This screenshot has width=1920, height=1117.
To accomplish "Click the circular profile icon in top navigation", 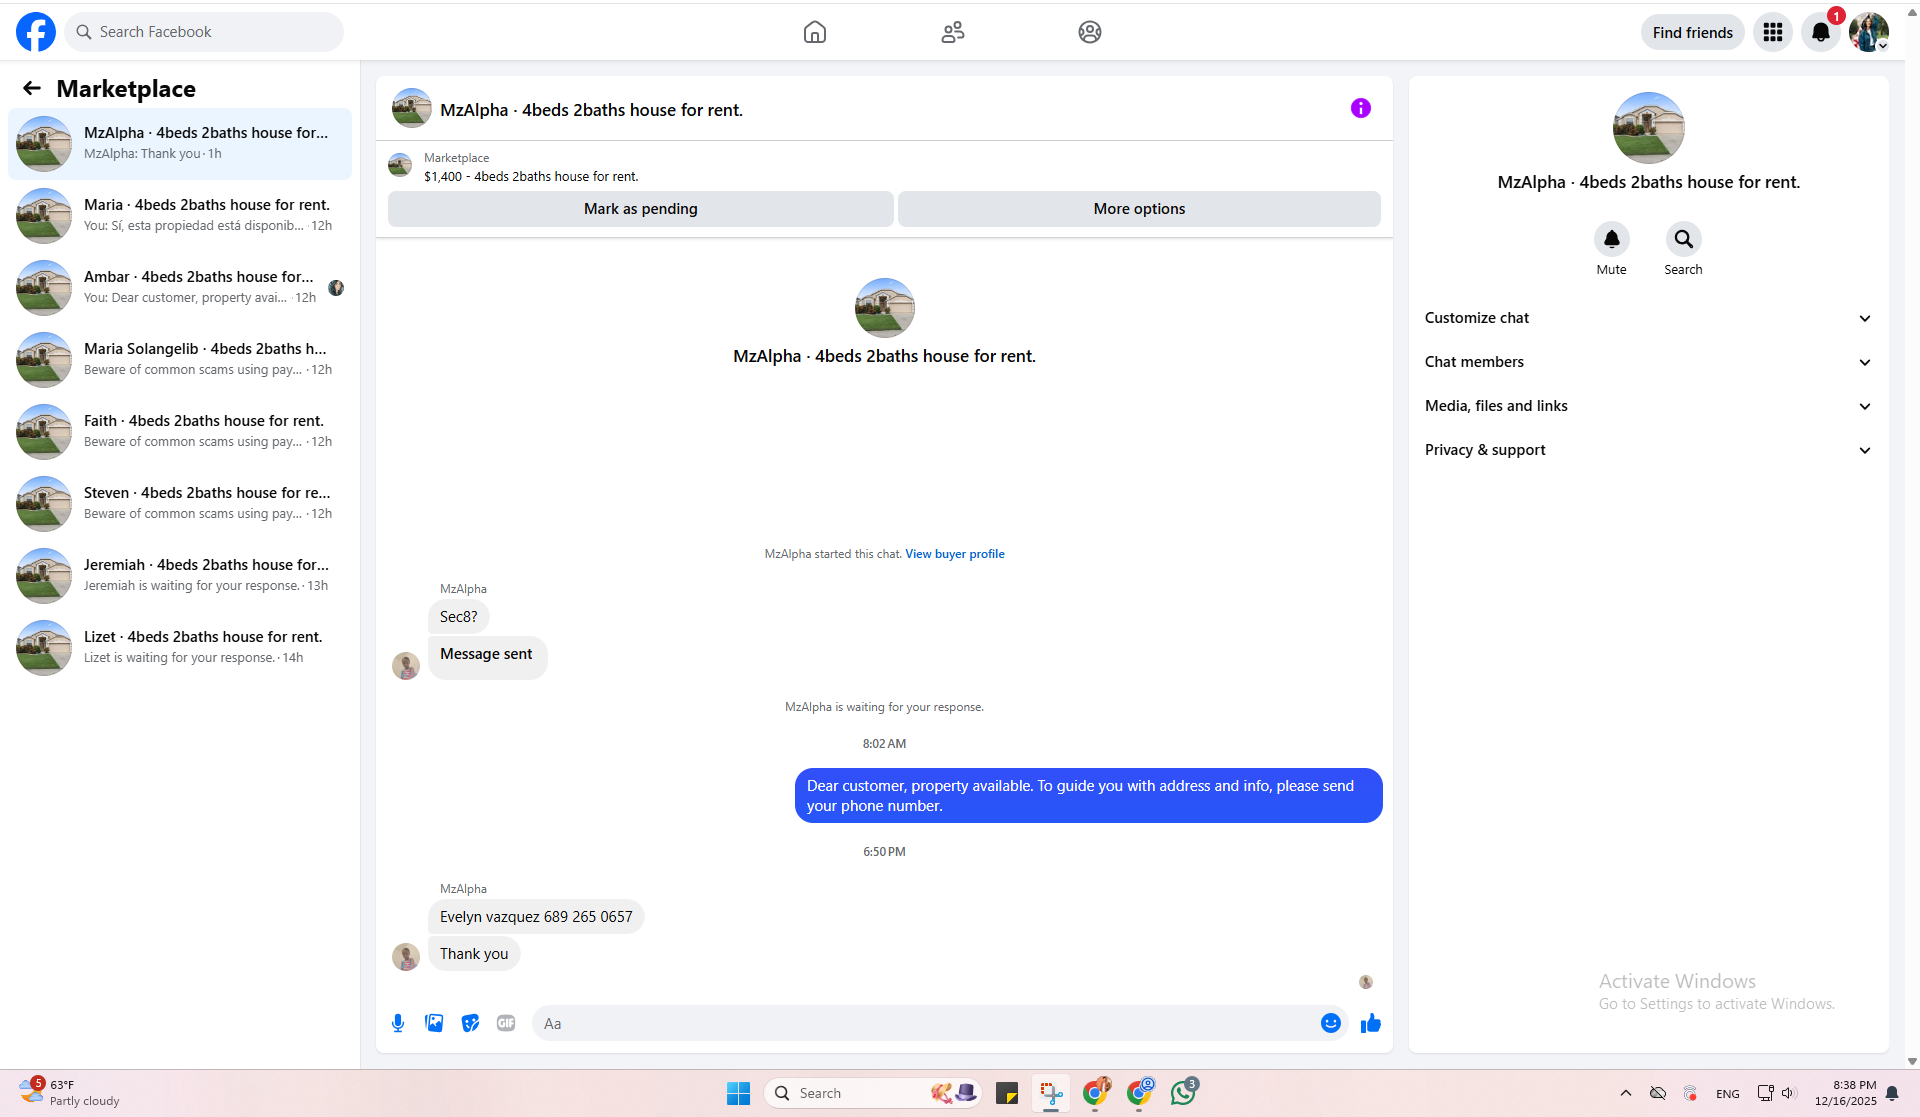I will pyautogui.click(x=1090, y=32).
